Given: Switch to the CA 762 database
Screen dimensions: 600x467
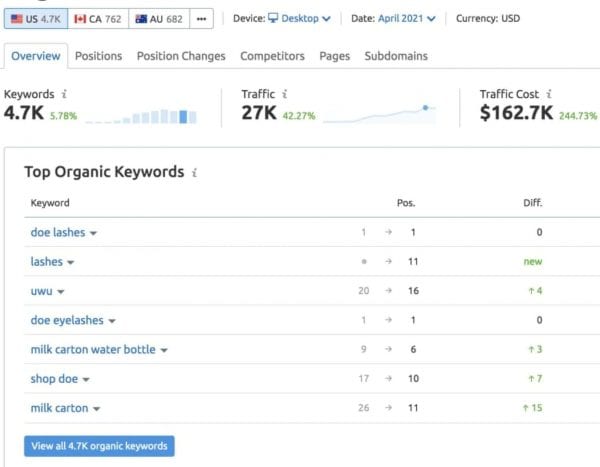Looking at the screenshot, I should tap(98, 19).
